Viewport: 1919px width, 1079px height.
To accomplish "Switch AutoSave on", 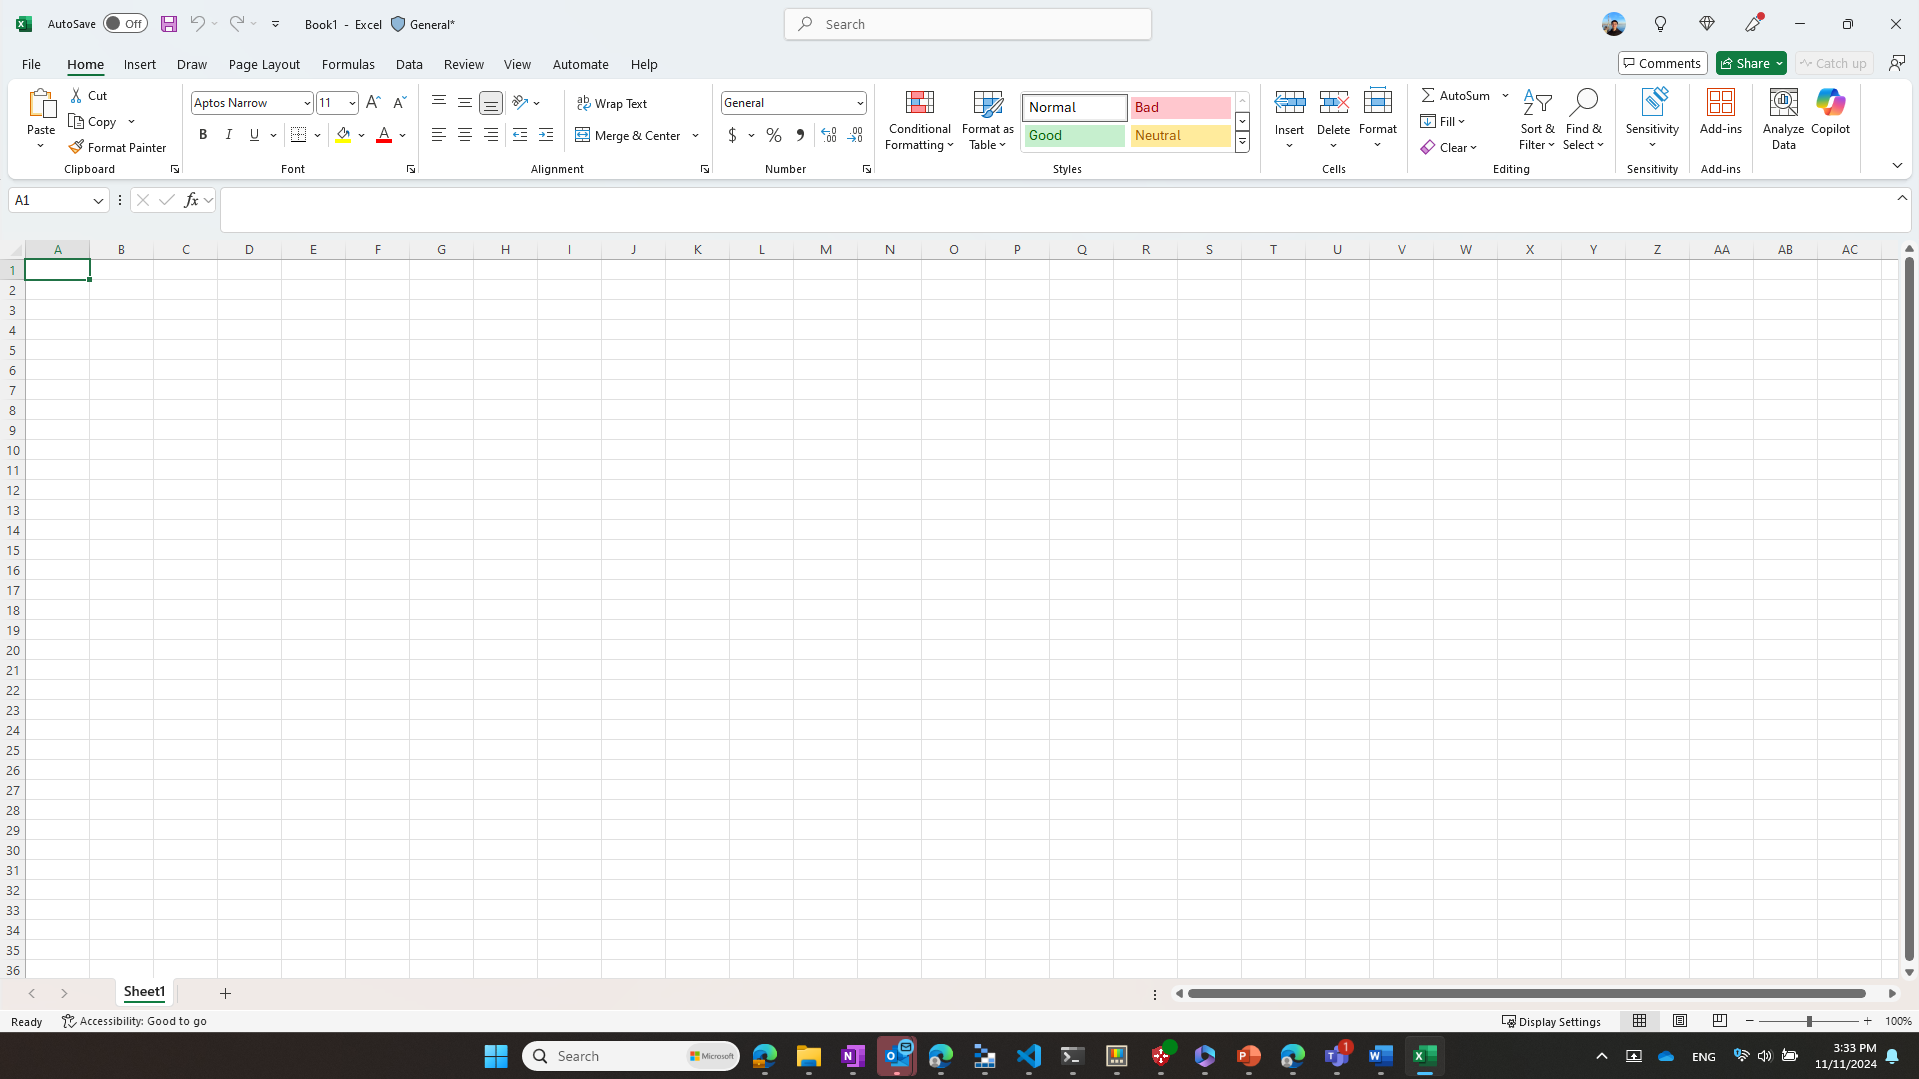I will click(x=124, y=23).
